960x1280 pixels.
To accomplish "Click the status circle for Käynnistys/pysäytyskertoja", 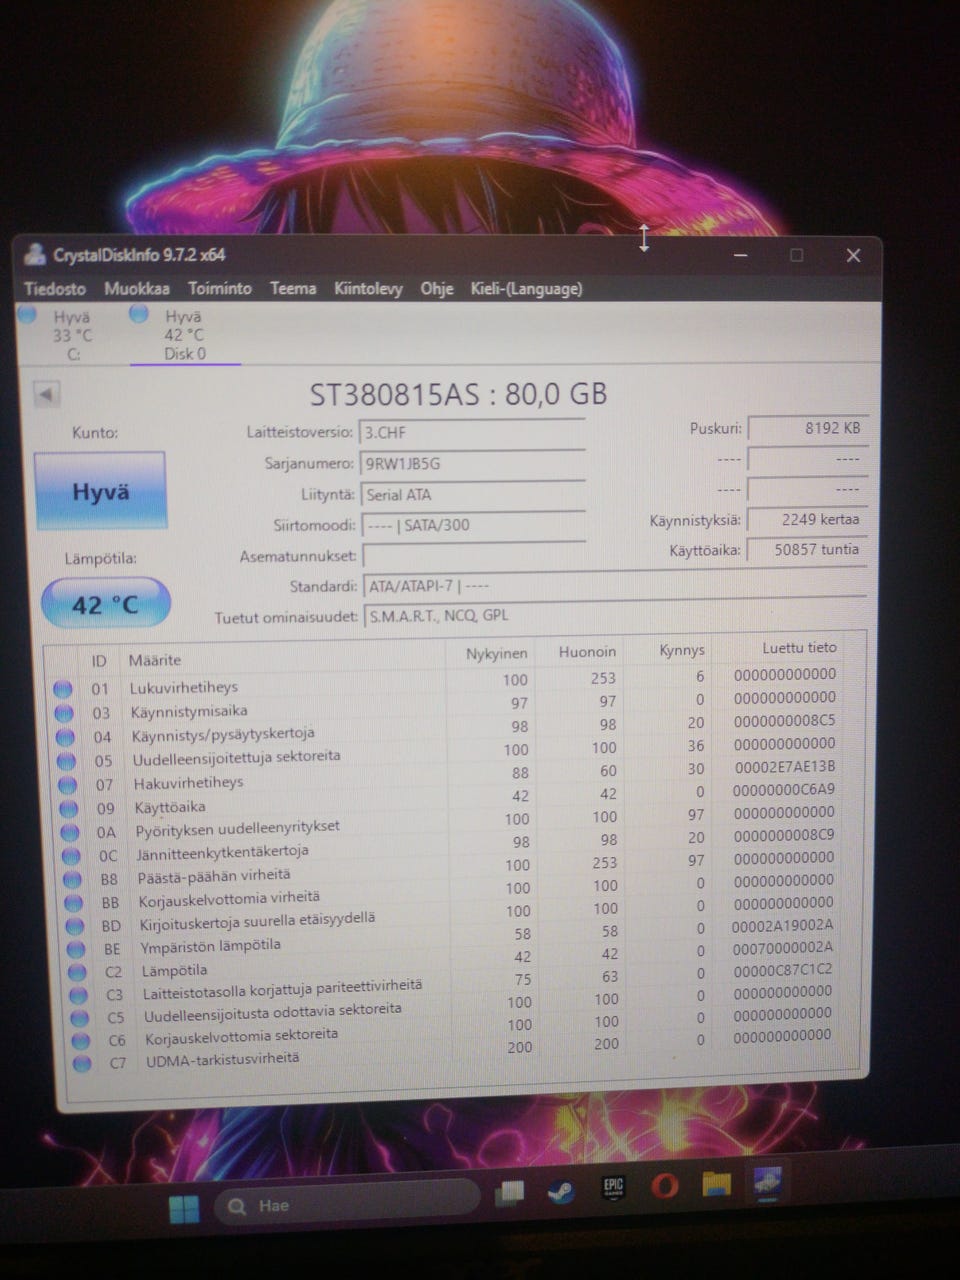I will pos(65,737).
